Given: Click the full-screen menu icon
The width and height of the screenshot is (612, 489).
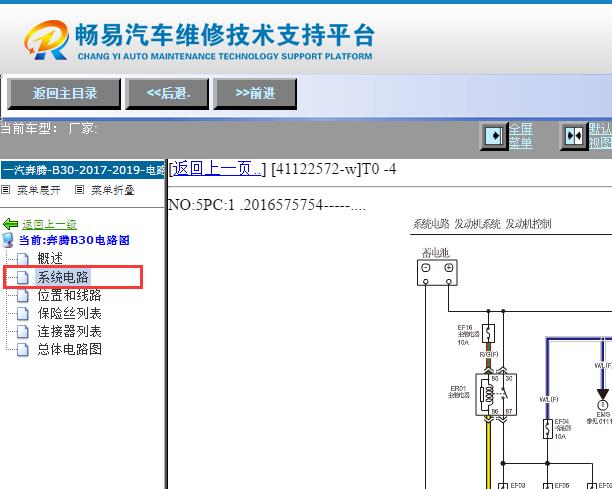Looking at the screenshot, I should coord(494,136).
